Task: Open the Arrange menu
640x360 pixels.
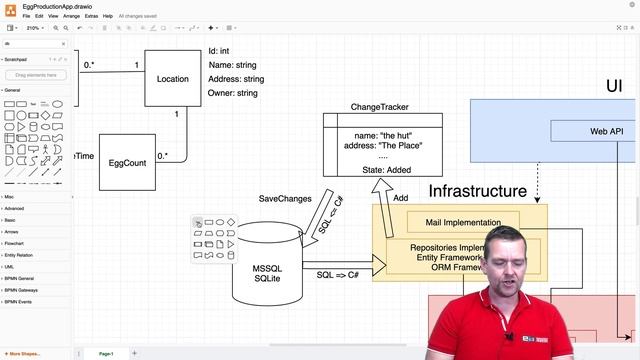Action: 71,16
